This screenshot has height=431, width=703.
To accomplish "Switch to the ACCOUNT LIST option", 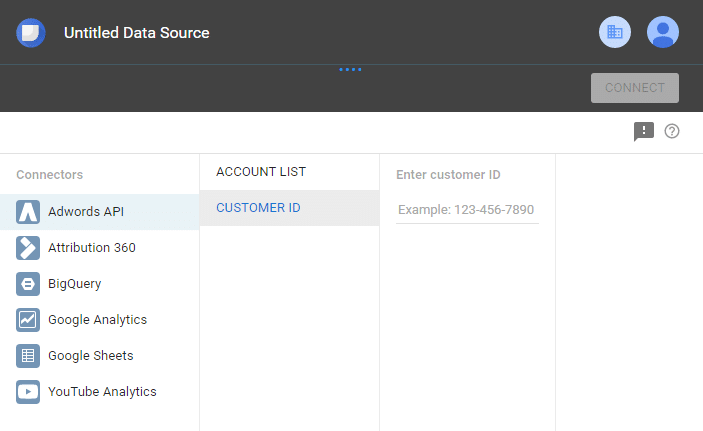I will point(261,172).
